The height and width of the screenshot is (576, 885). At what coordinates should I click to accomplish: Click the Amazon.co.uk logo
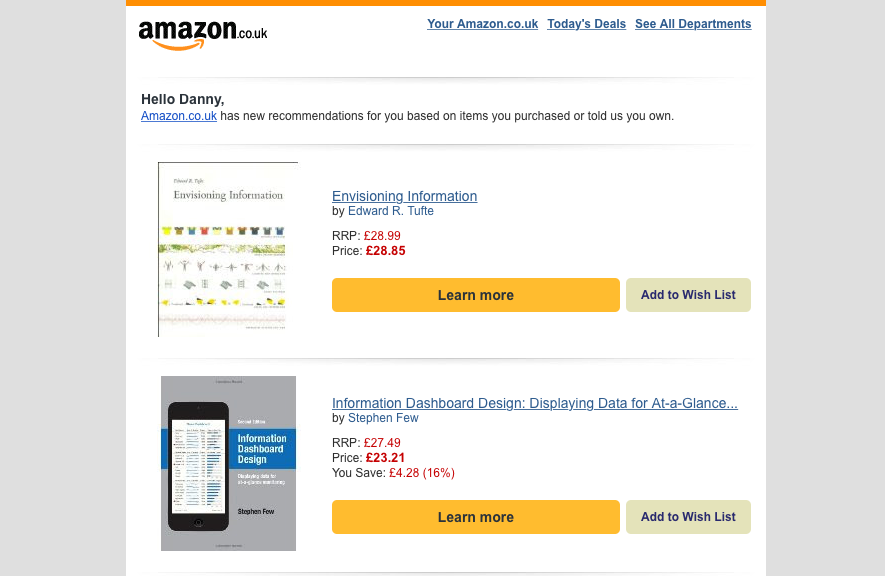203,34
